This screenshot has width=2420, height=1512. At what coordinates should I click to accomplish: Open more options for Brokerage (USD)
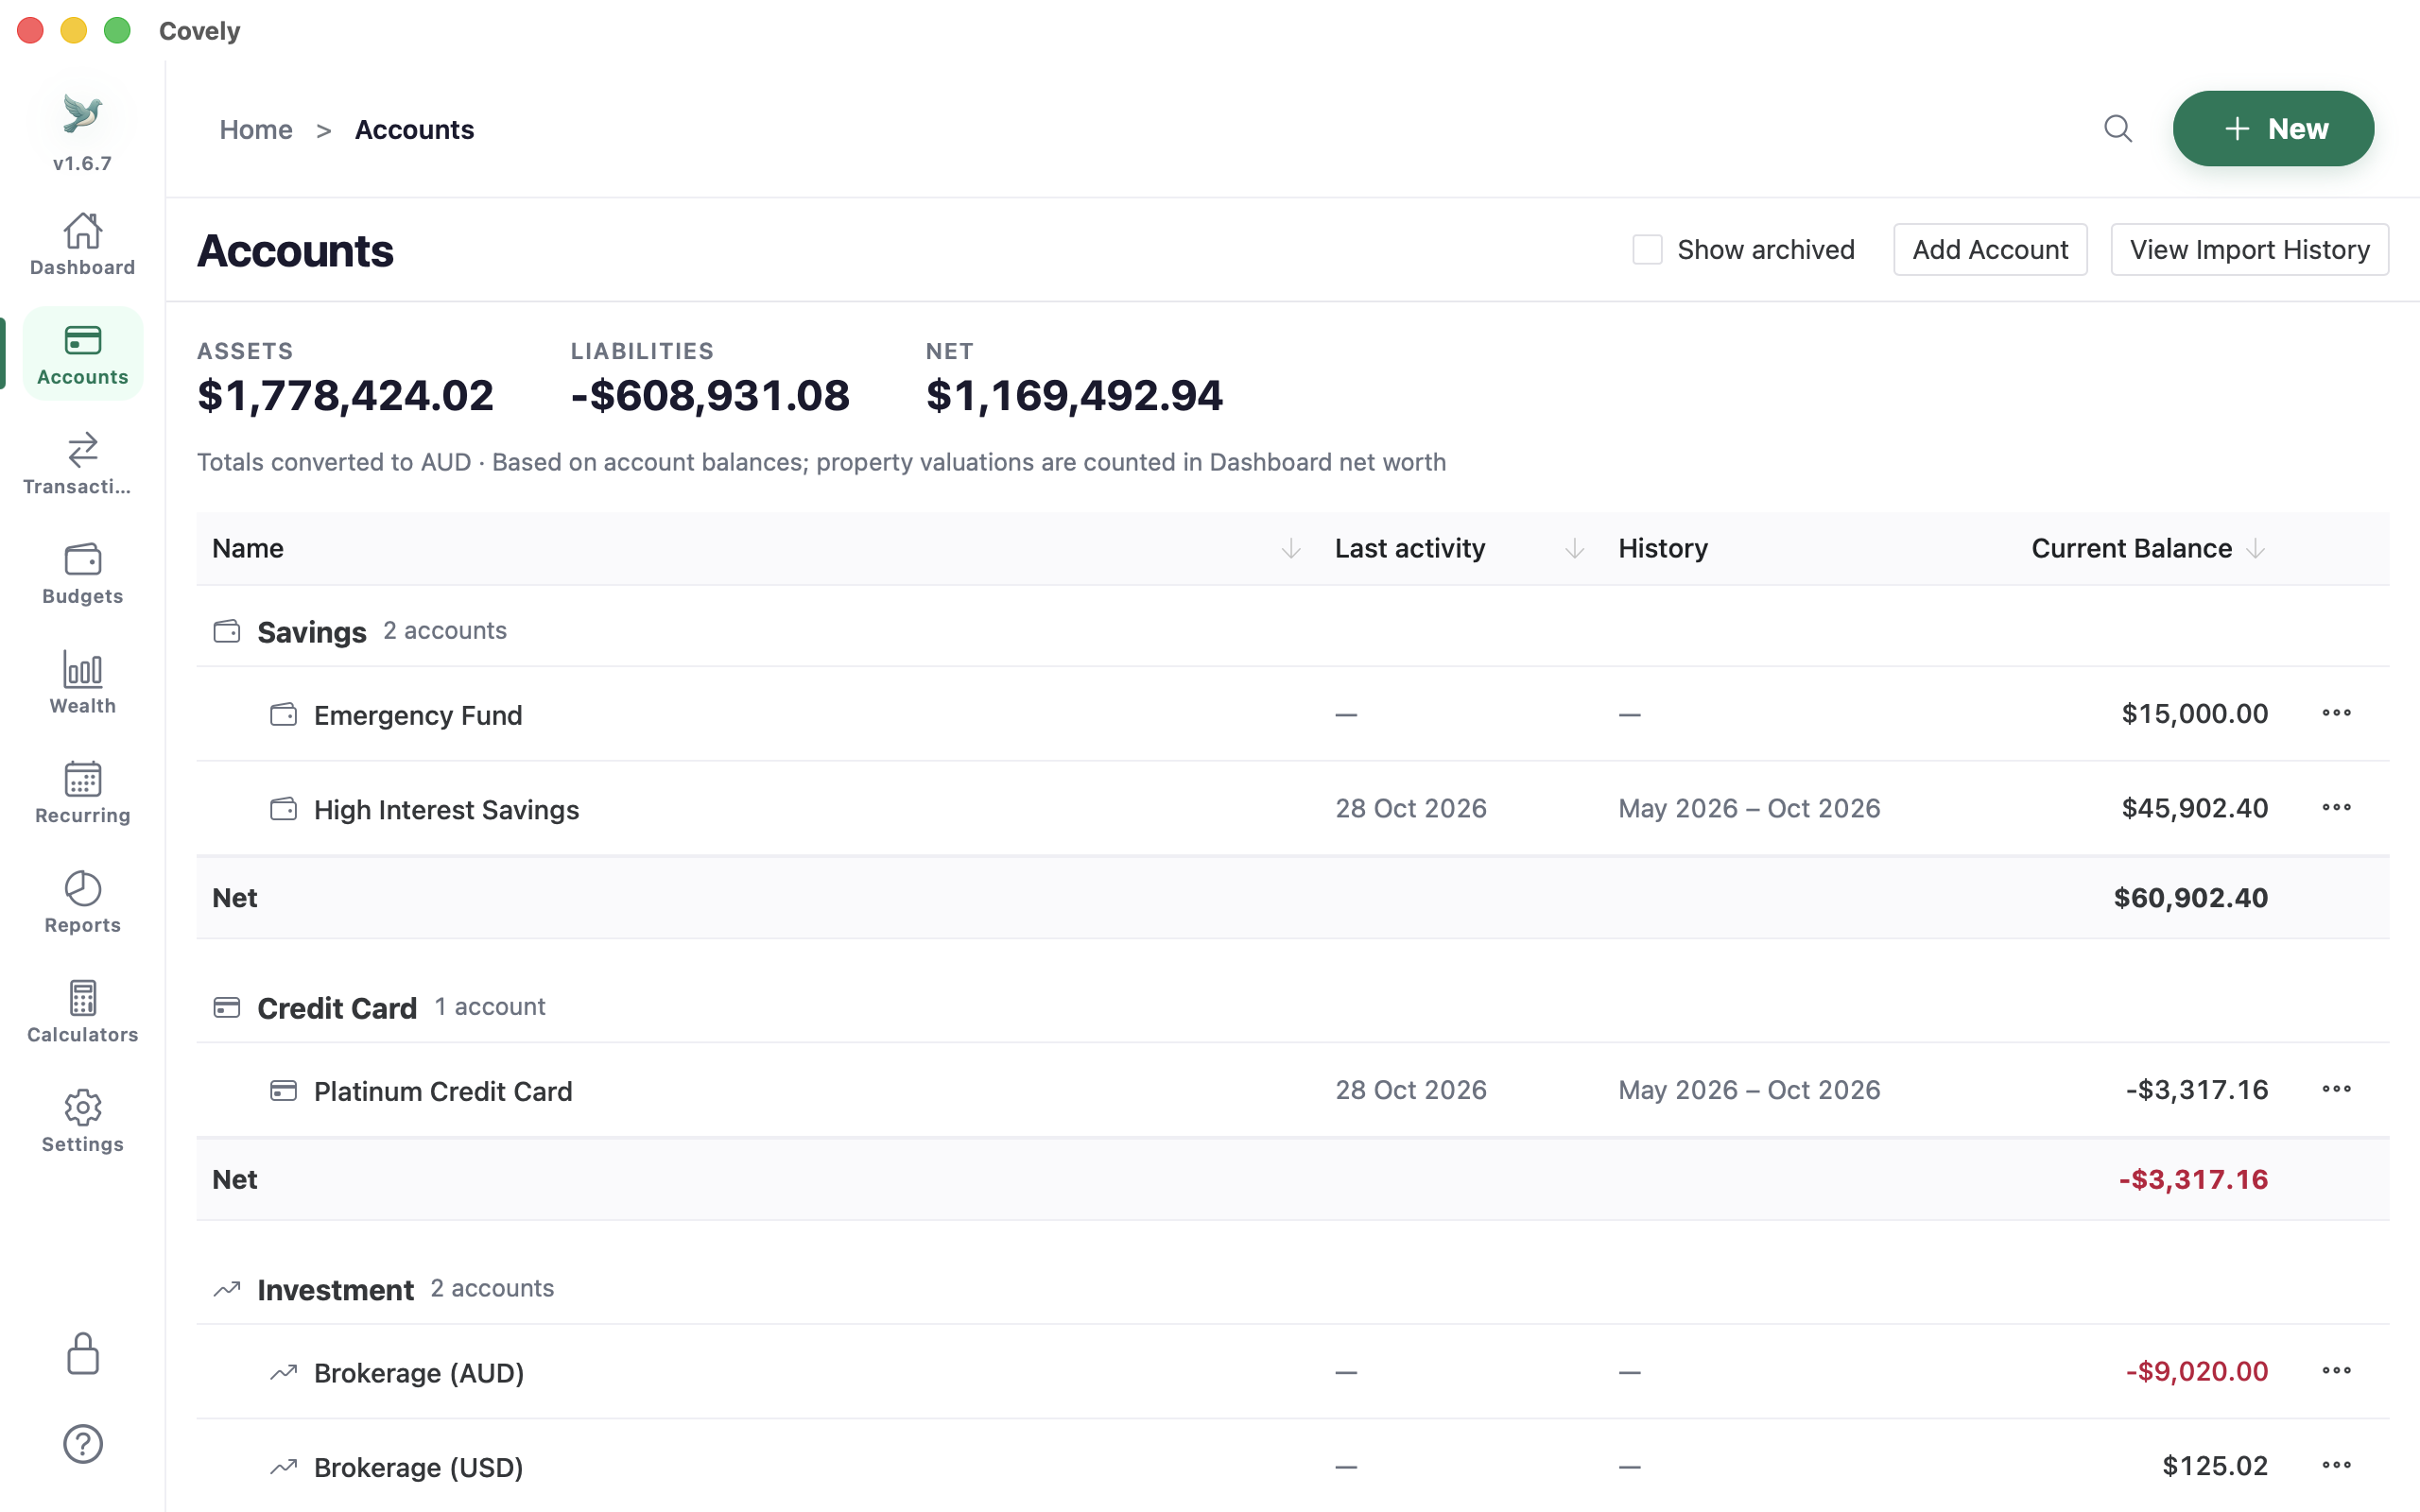tap(2336, 1466)
